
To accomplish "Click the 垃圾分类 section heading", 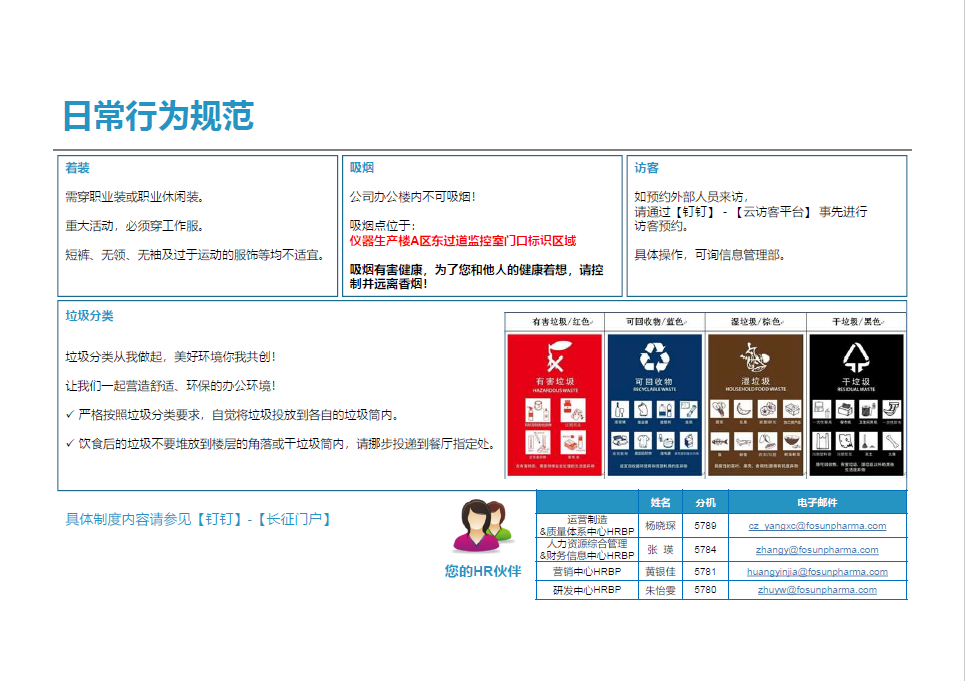I will pyautogui.click(x=90, y=316).
